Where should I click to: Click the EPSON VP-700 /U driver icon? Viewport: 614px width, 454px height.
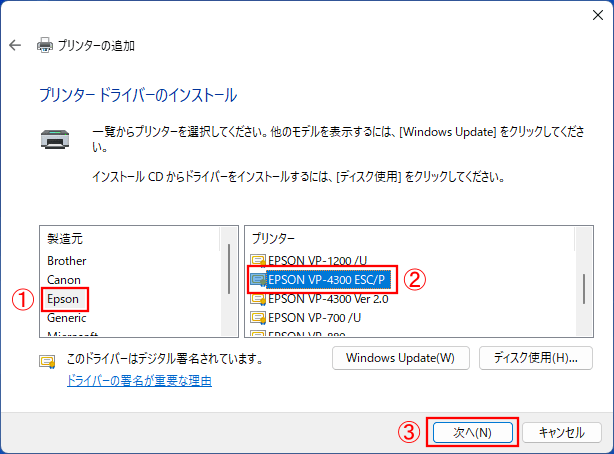pyautogui.click(x=258, y=318)
